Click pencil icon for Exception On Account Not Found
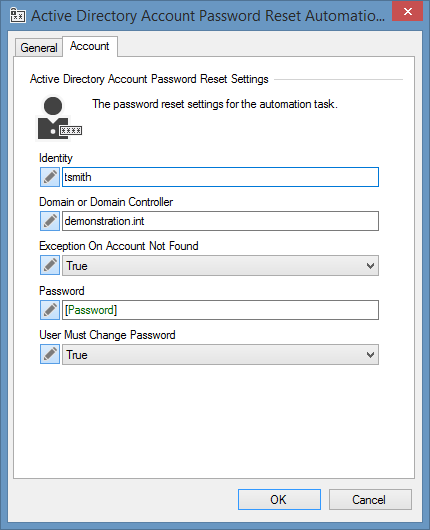Viewport: 430px width, 530px height. coord(50,265)
